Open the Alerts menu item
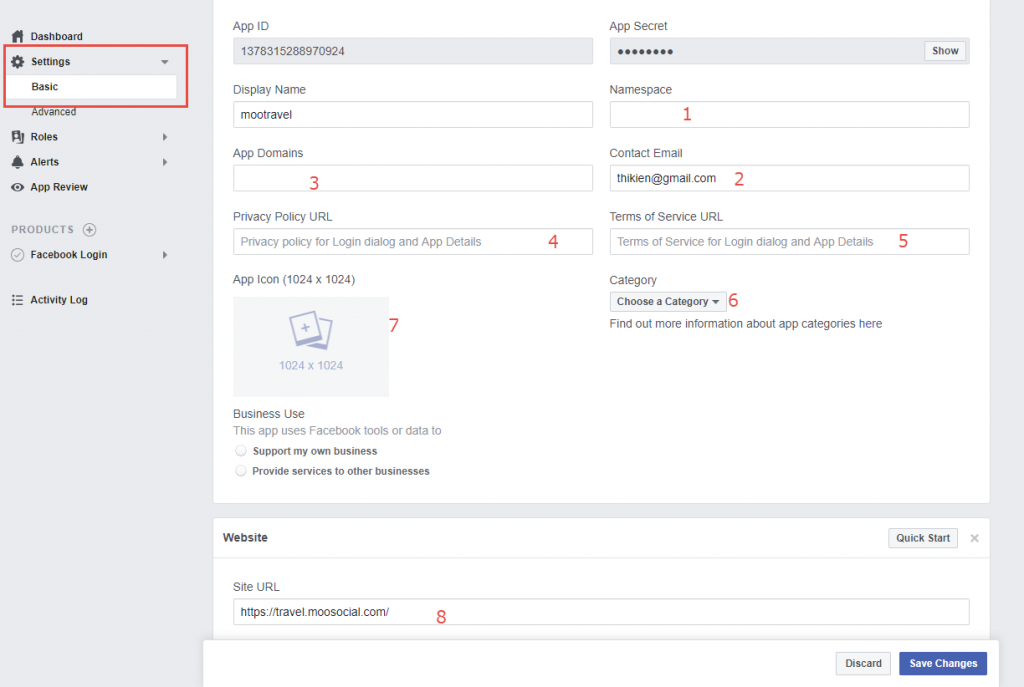This screenshot has width=1024, height=687. [x=44, y=161]
